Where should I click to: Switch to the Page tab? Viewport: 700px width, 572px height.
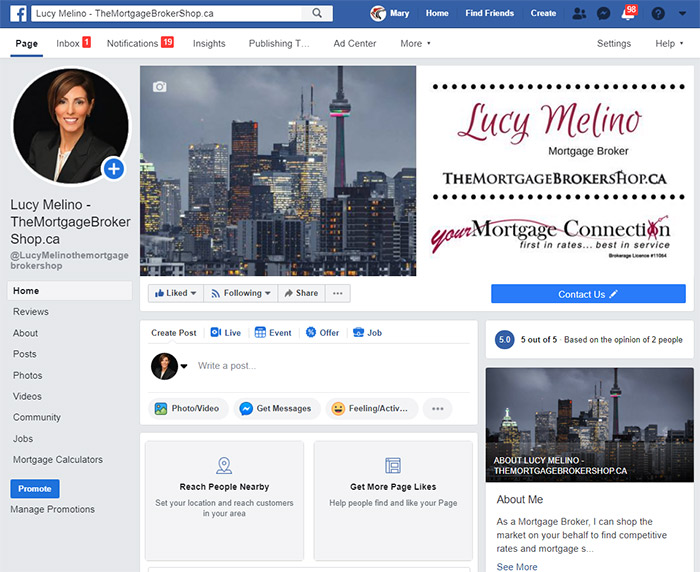pyautogui.click(x=26, y=44)
